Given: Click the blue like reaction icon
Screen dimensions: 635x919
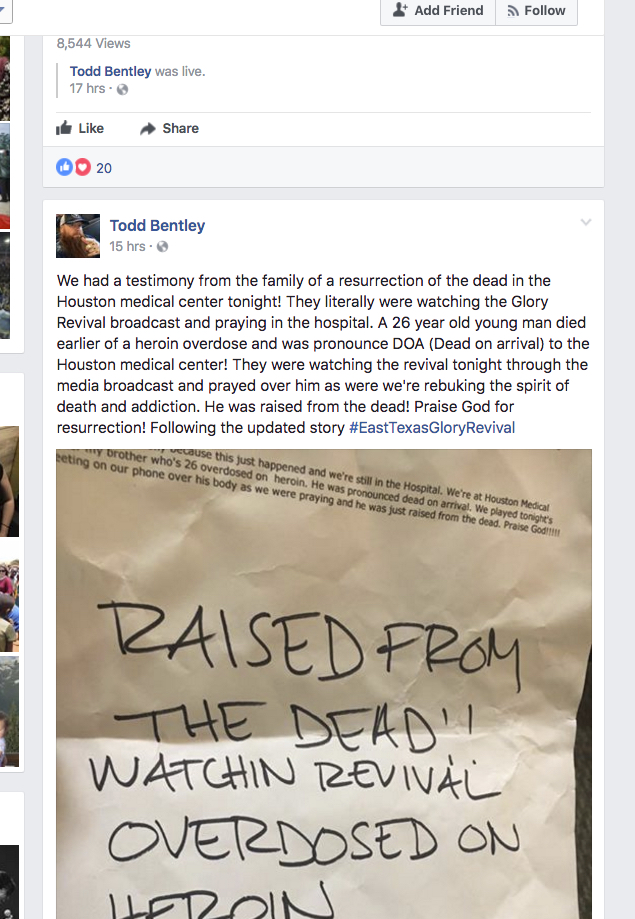Looking at the screenshot, I should (x=64, y=168).
